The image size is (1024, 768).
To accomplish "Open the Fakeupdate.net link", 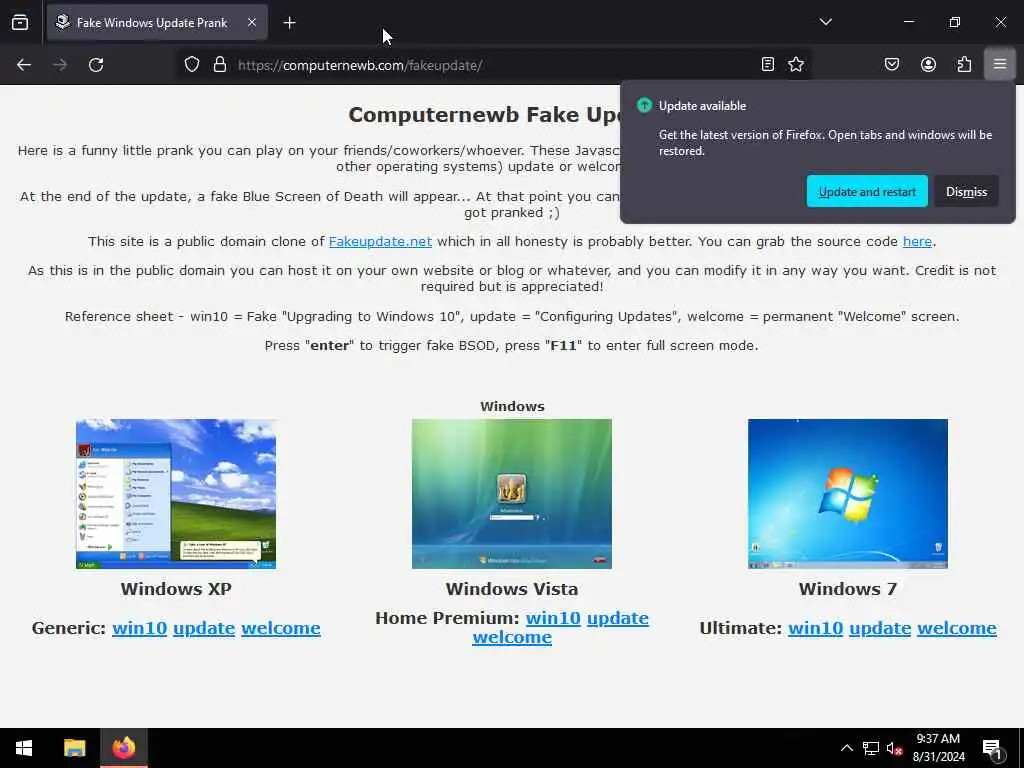I will pyautogui.click(x=380, y=242).
